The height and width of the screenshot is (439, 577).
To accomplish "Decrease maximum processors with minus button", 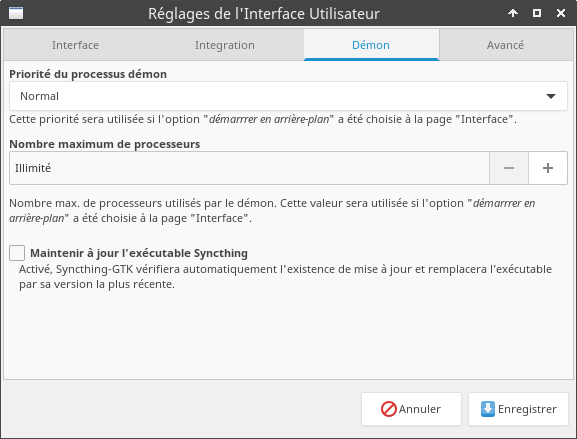I will 509,168.
